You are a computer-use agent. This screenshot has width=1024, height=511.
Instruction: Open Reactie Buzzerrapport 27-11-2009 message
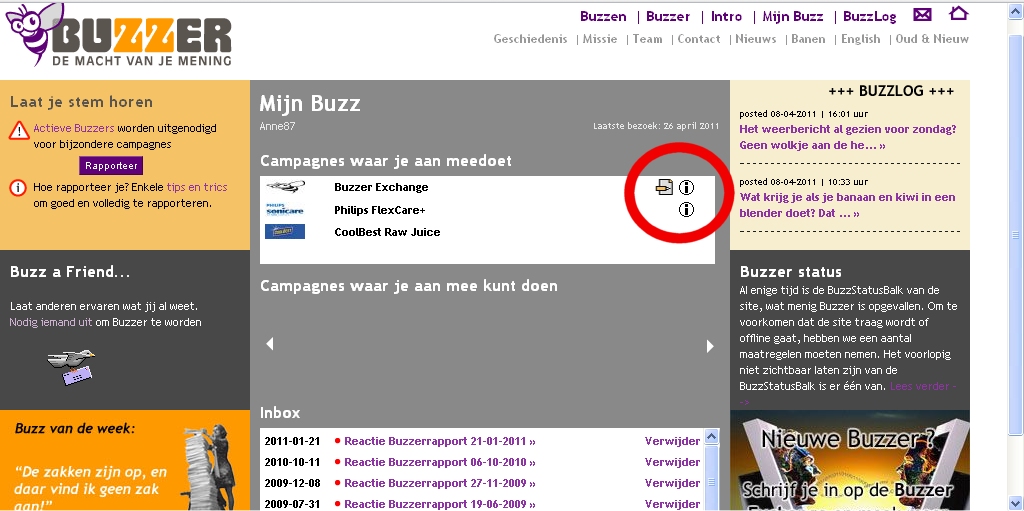click(440, 483)
